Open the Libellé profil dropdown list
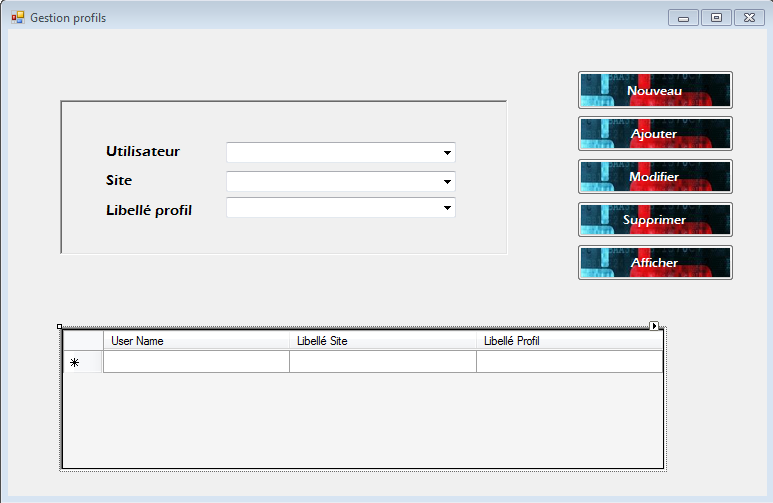 coord(447,208)
